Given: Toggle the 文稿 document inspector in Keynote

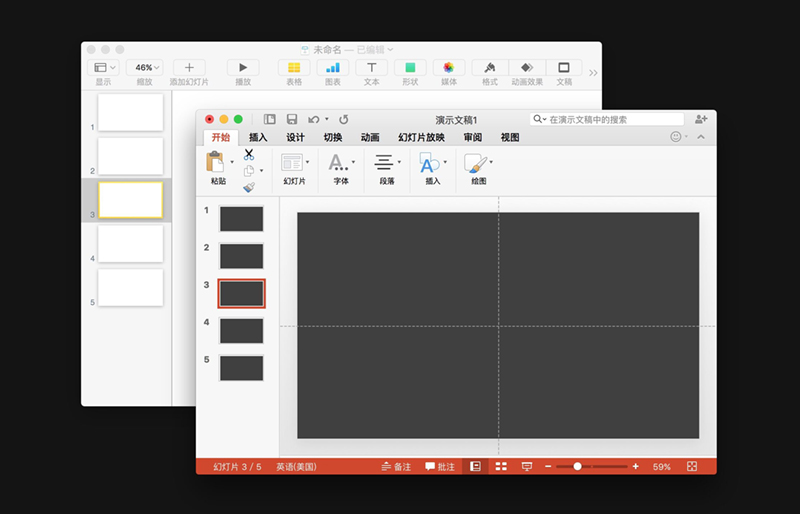Looking at the screenshot, I should click(x=564, y=67).
